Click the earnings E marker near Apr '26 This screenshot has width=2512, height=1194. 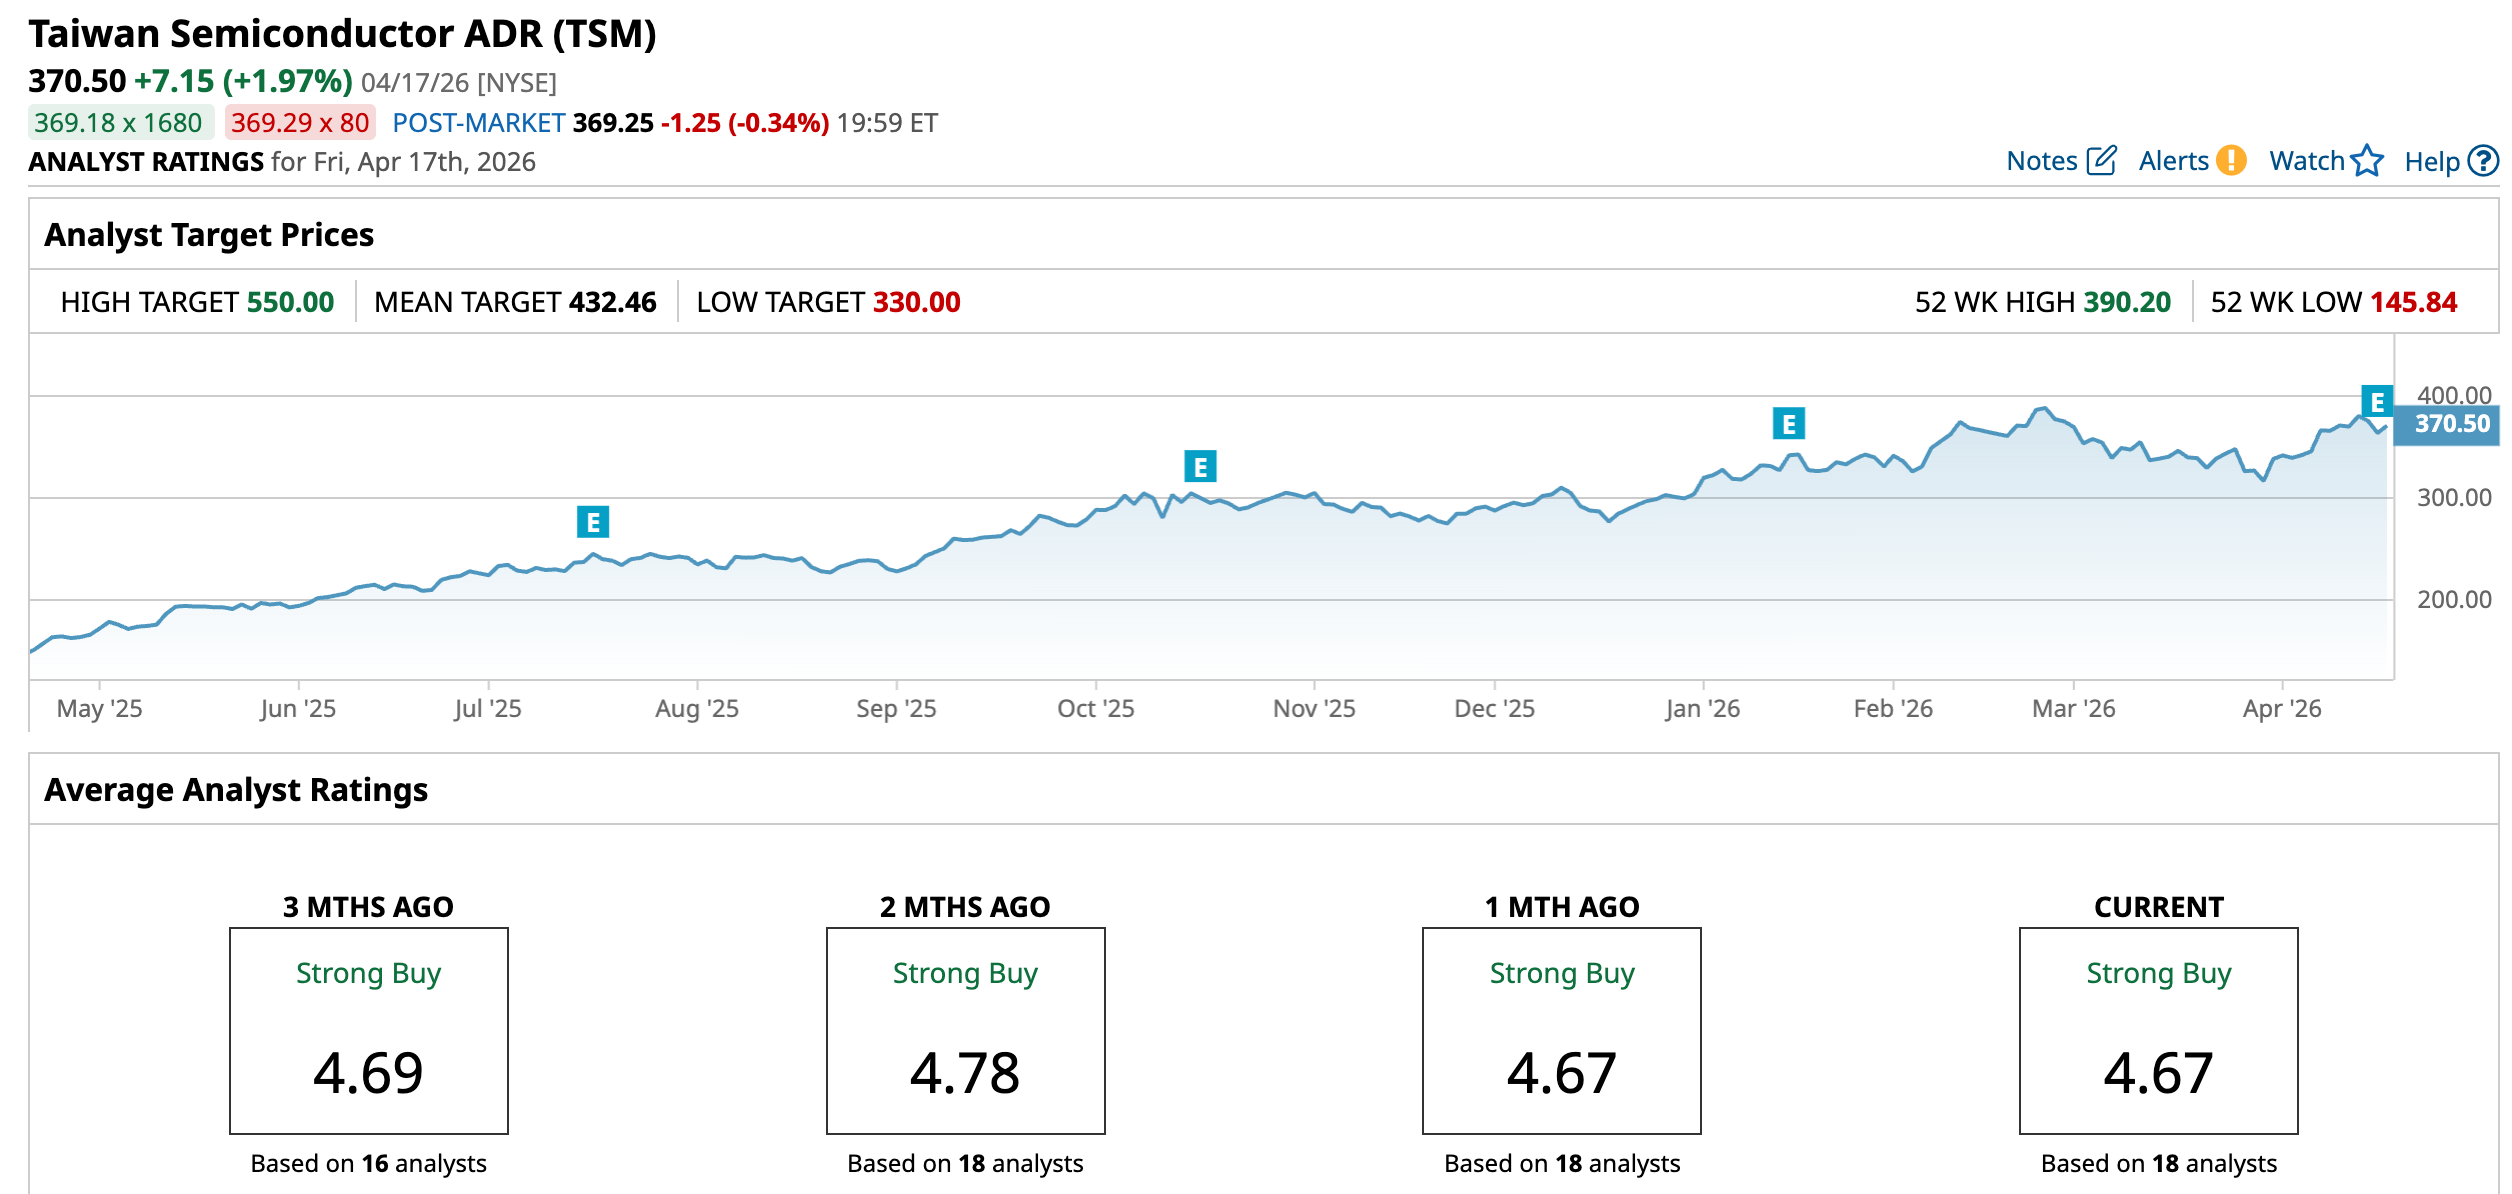tap(2377, 401)
